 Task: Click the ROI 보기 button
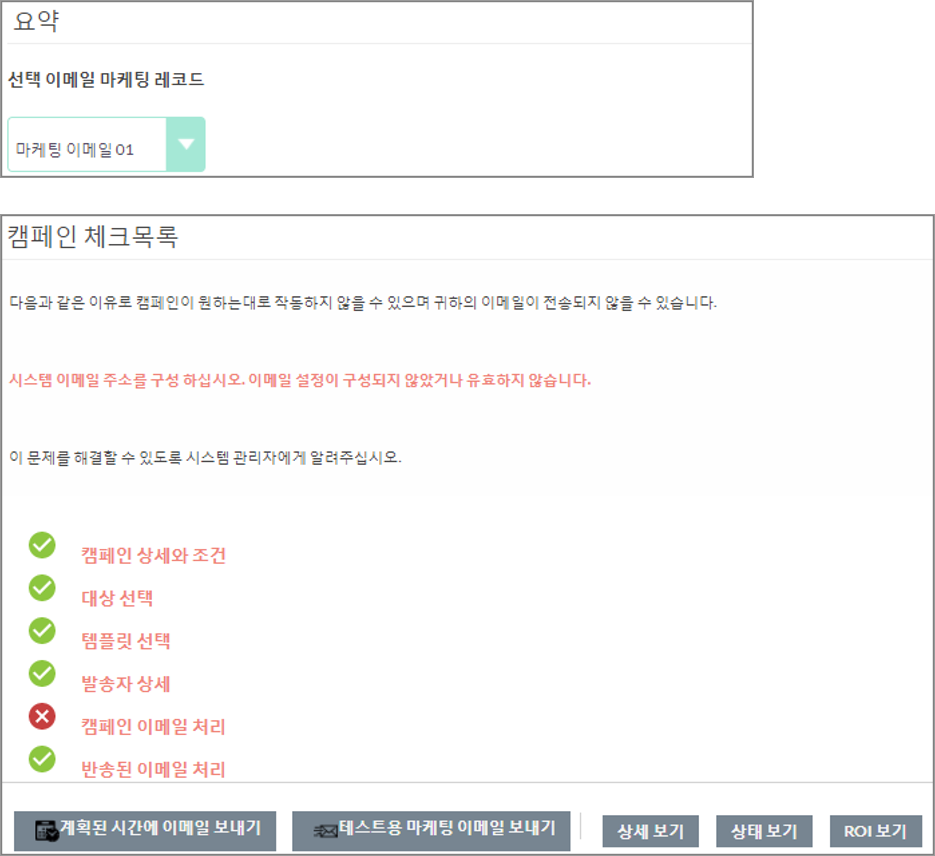click(x=876, y=831)
